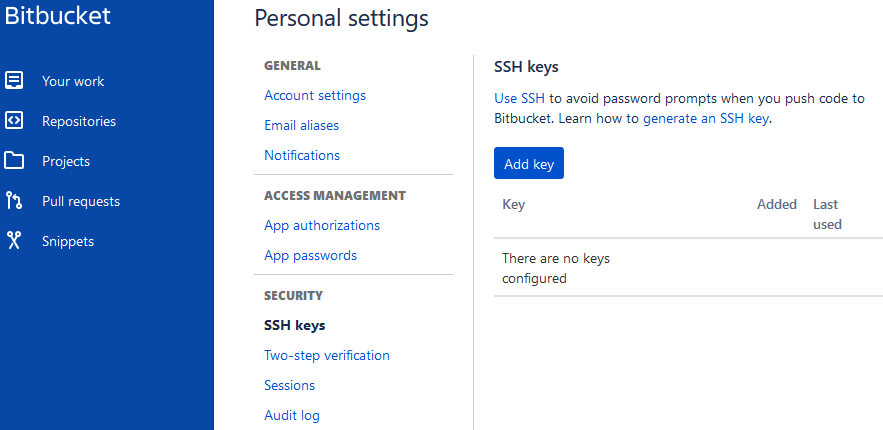The height and width of the screenshot is (430, 883).
Task: Go to Repositories in the sidebar
Action: [x=79, y=121]
